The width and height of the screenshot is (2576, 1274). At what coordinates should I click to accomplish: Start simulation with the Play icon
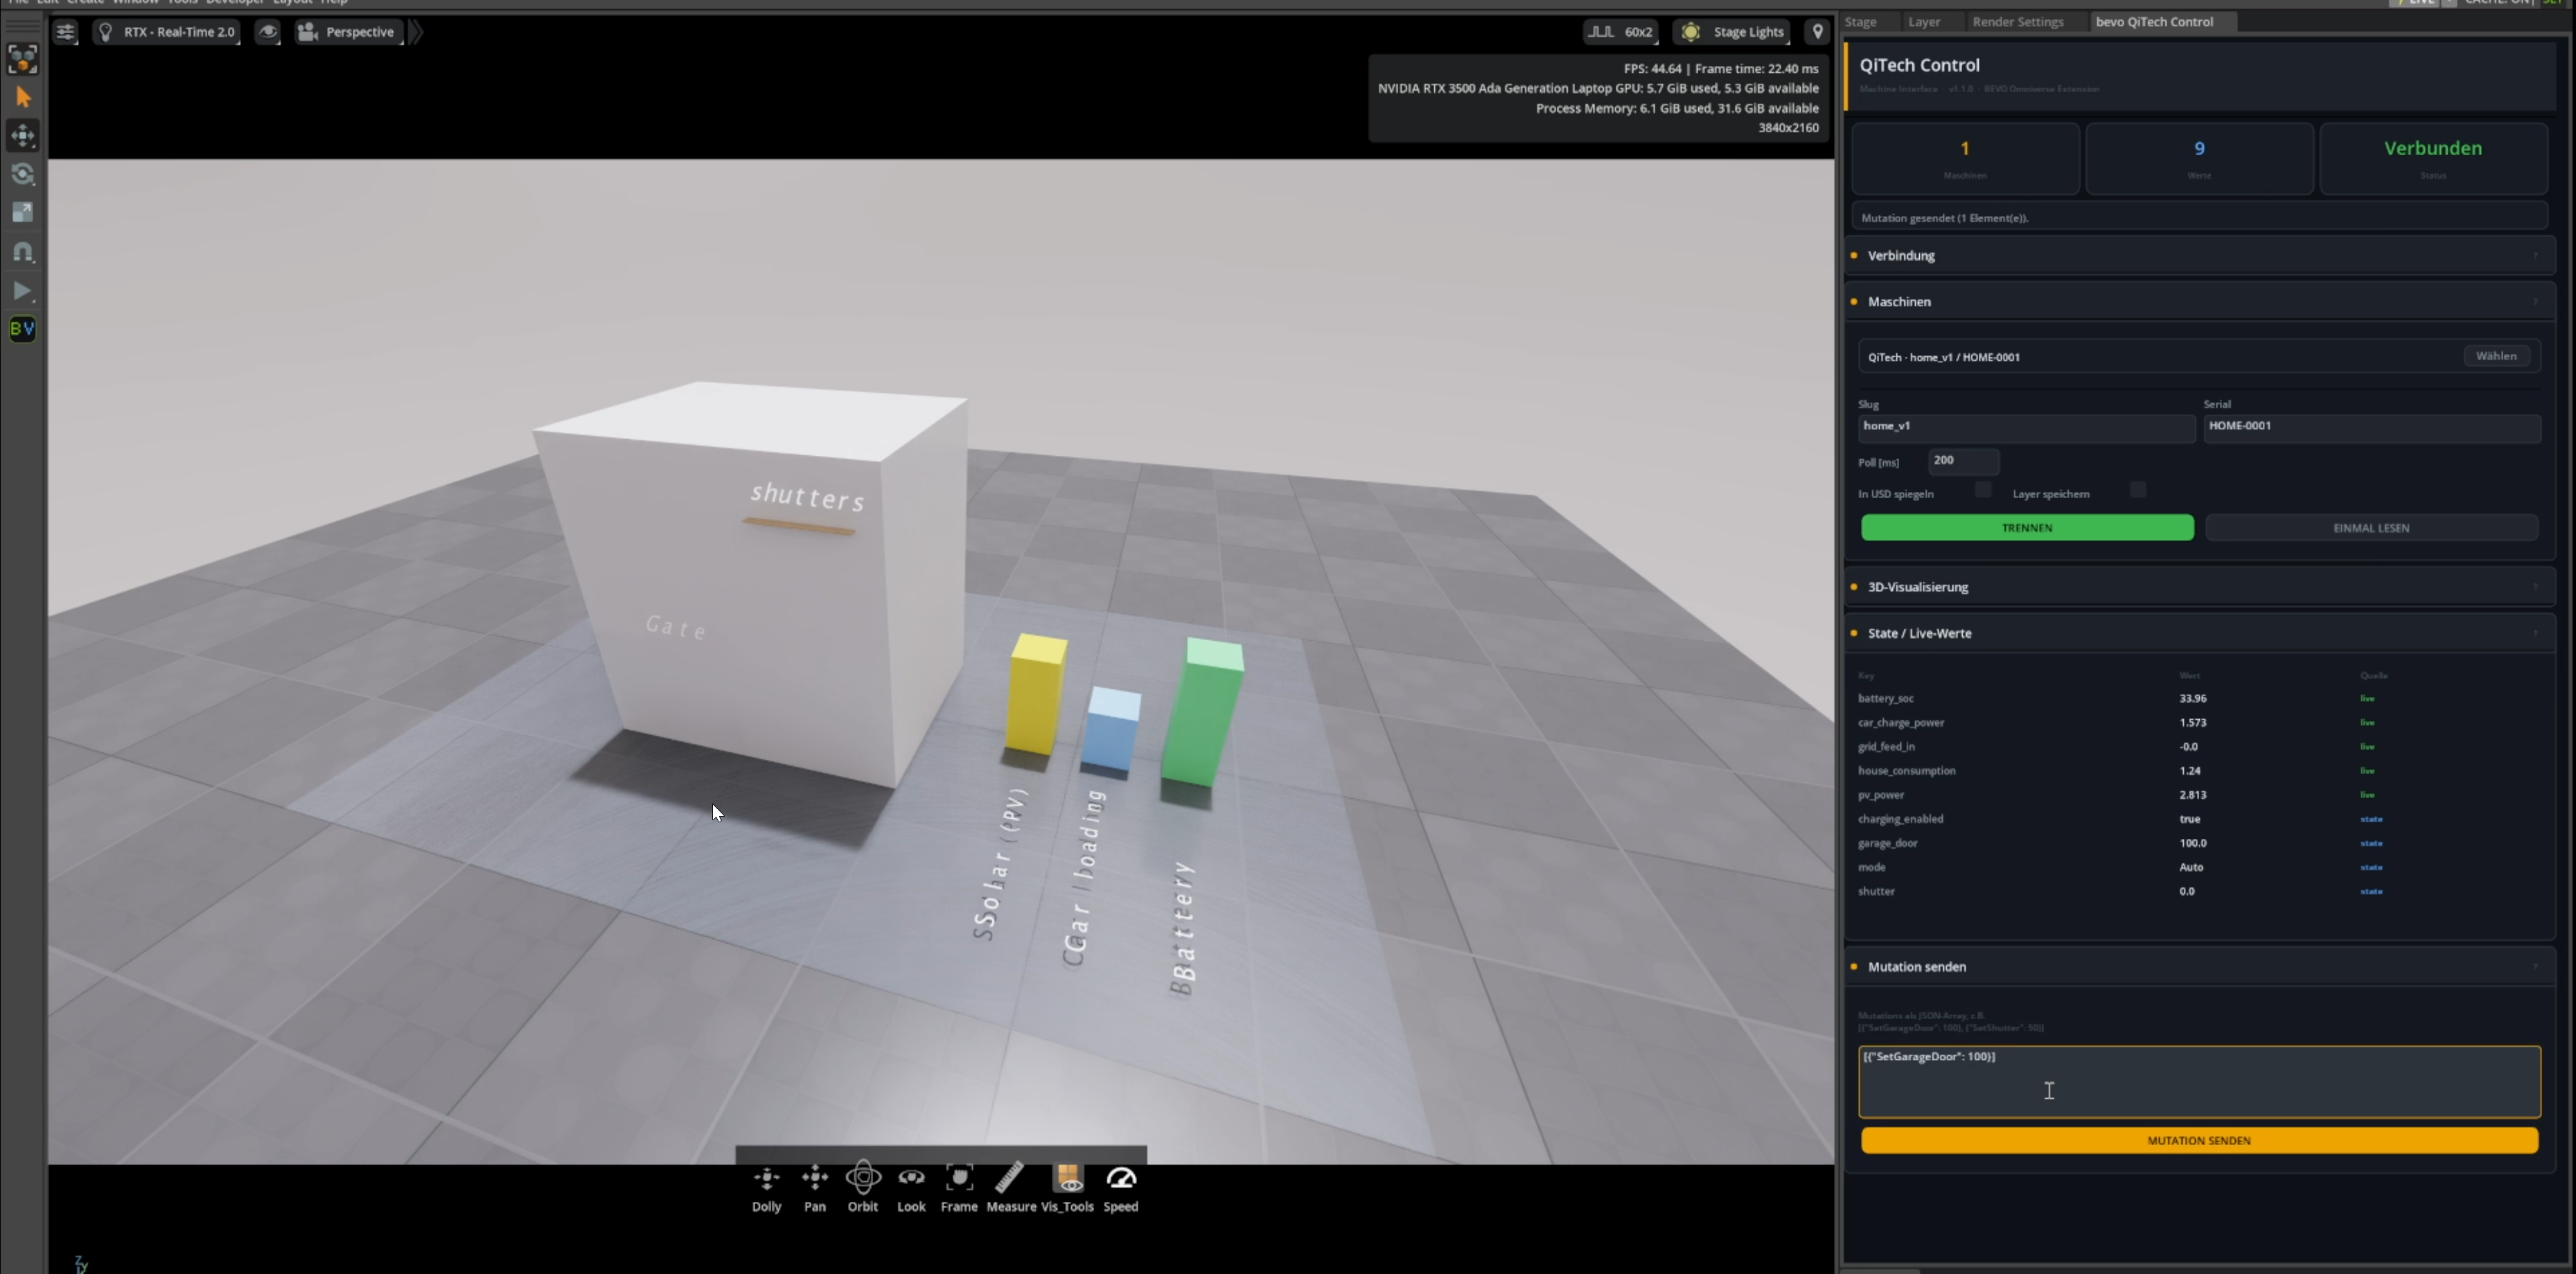click(x=22, y=290)
